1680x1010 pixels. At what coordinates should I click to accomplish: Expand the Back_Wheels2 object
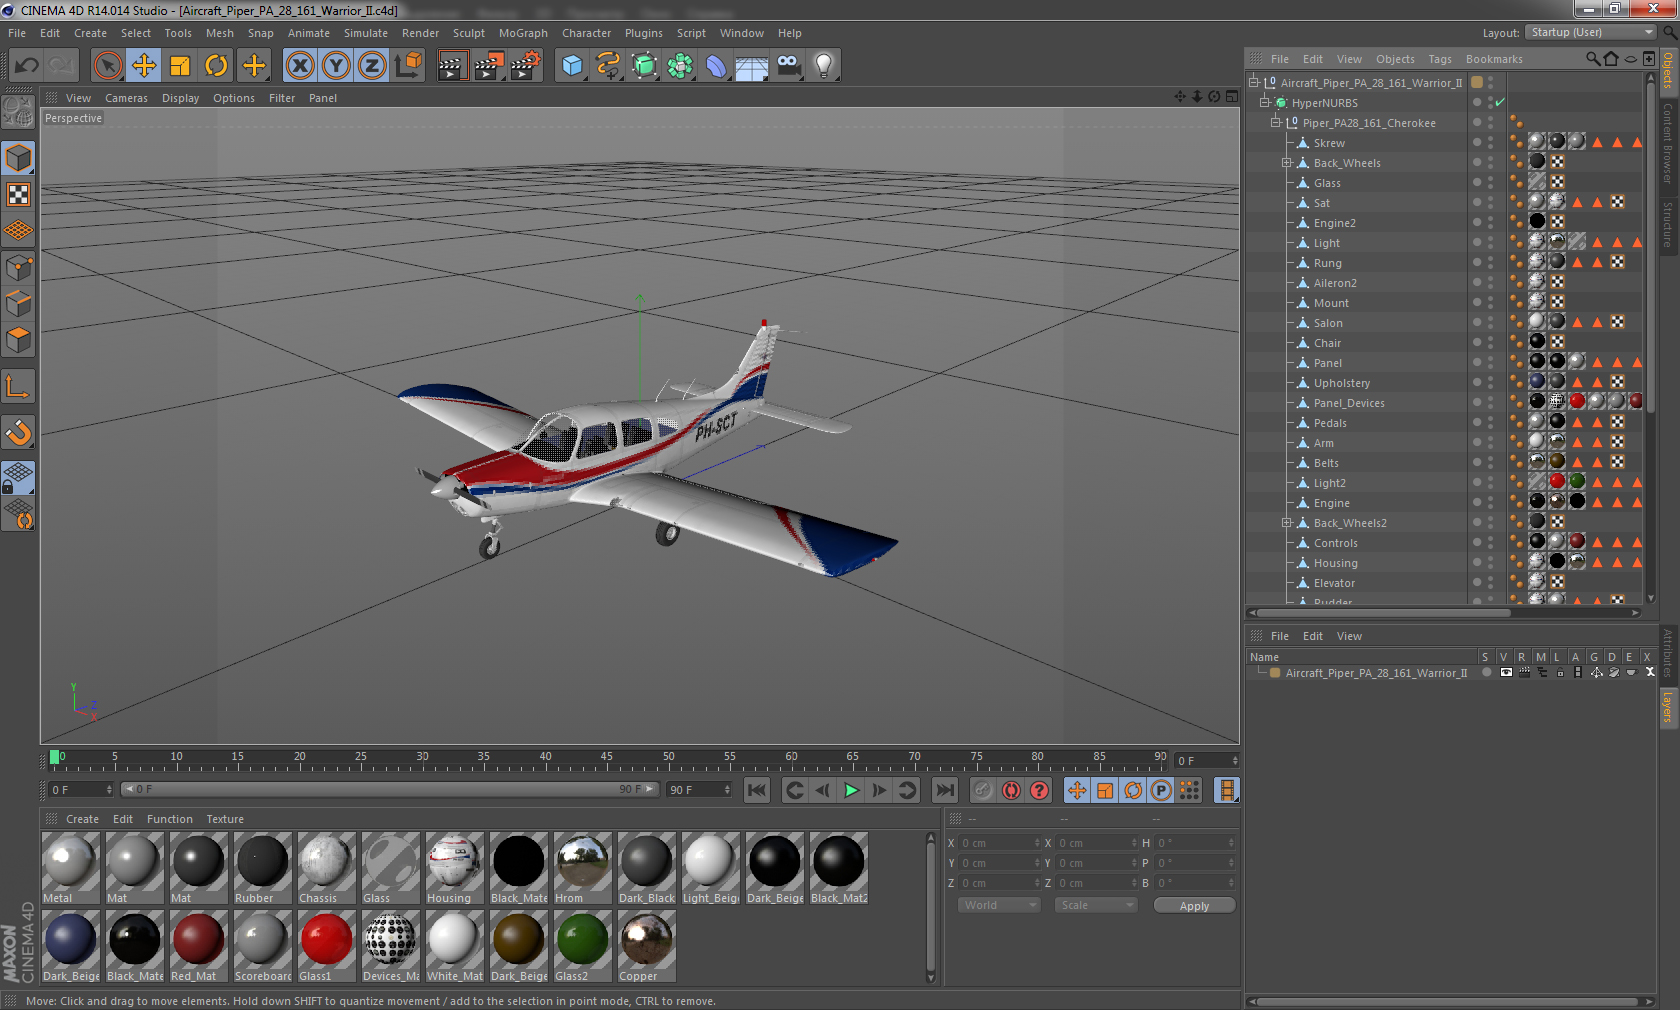(x=1288, y=522)
